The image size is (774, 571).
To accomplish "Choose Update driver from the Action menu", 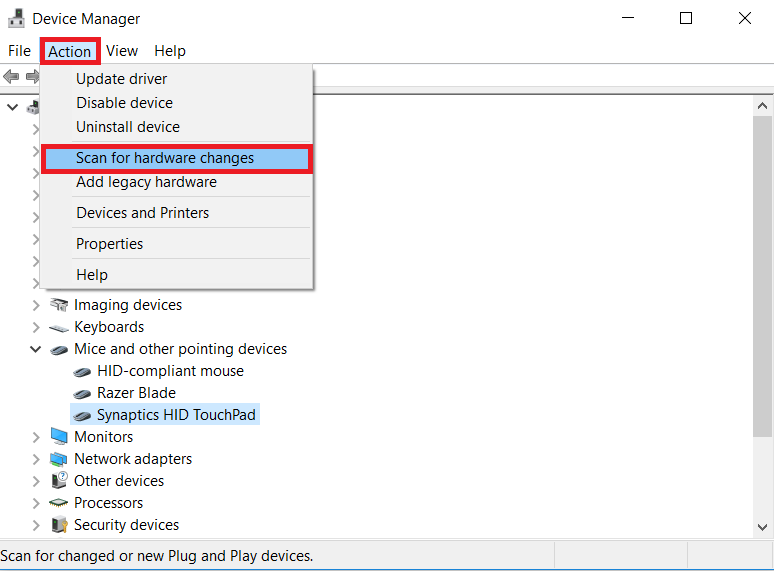I will tap(176, 79).
